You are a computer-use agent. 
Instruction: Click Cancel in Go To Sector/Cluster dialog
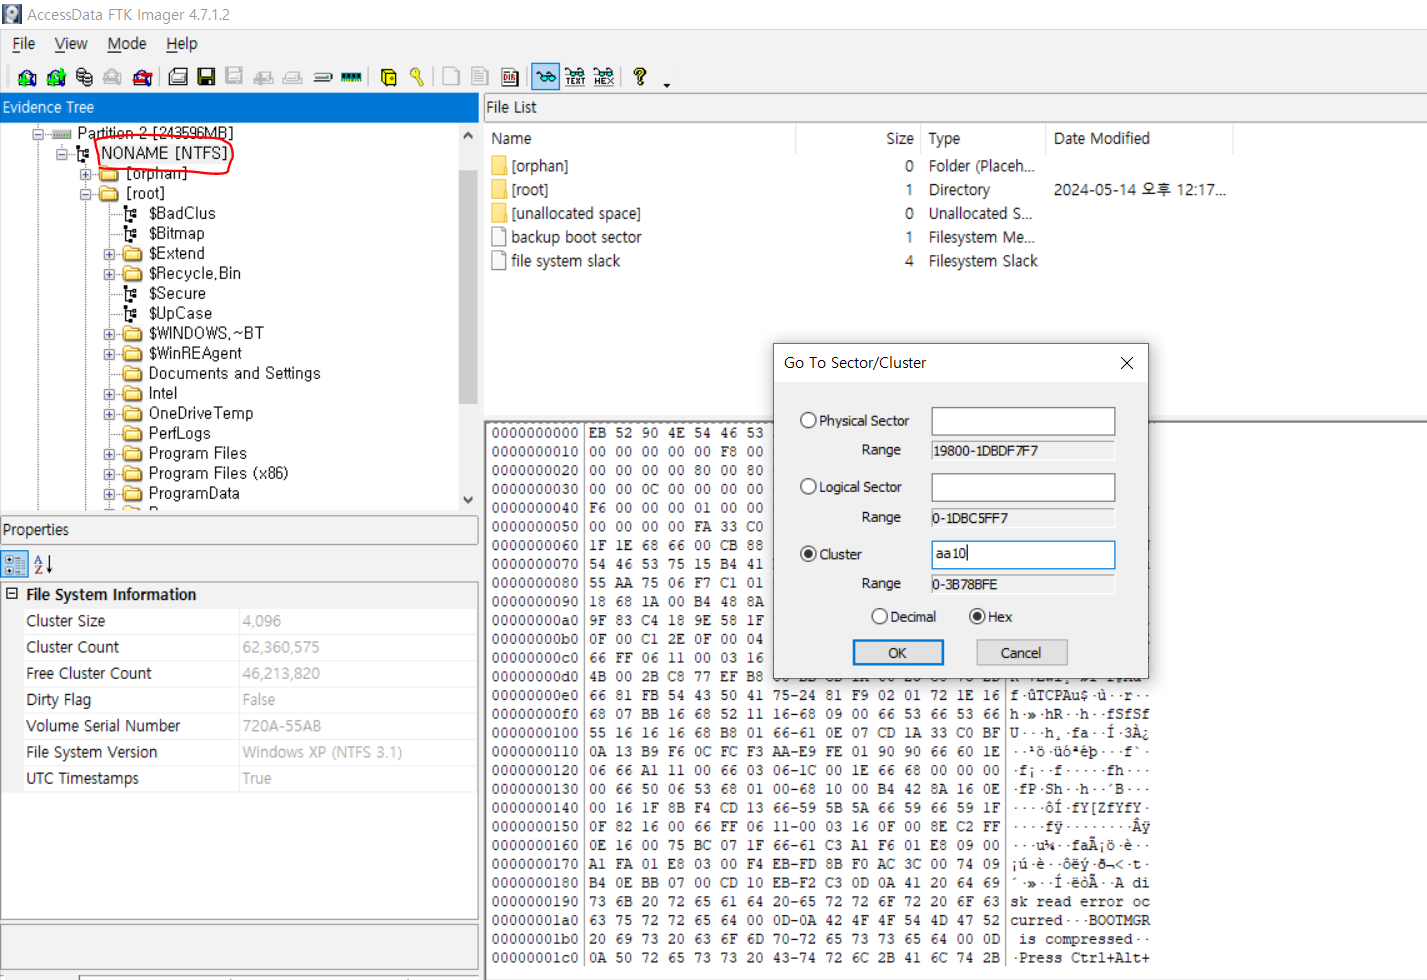[x=1021, y=653]
